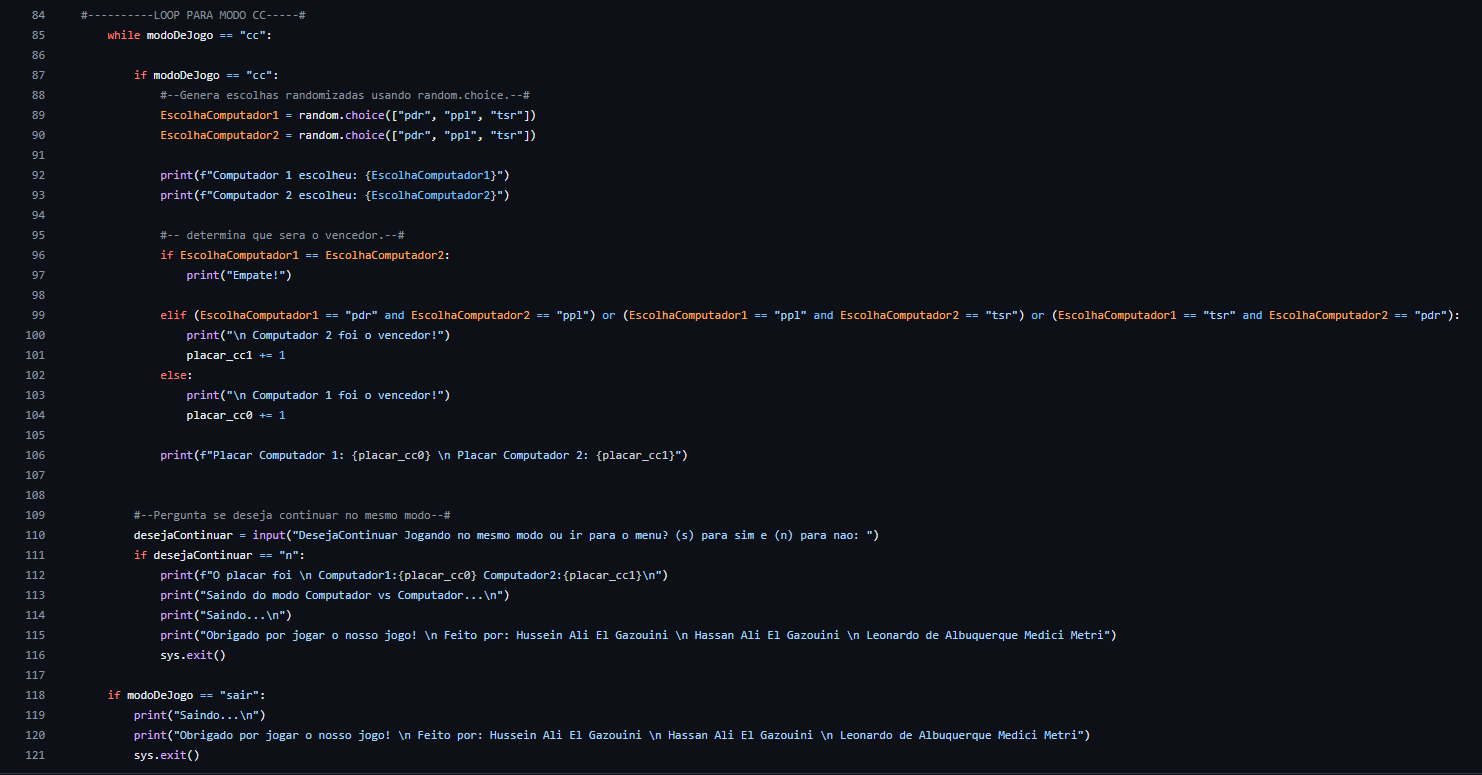Click line number 84 in the gutter

pyautogui.click(x=38, y=15)
